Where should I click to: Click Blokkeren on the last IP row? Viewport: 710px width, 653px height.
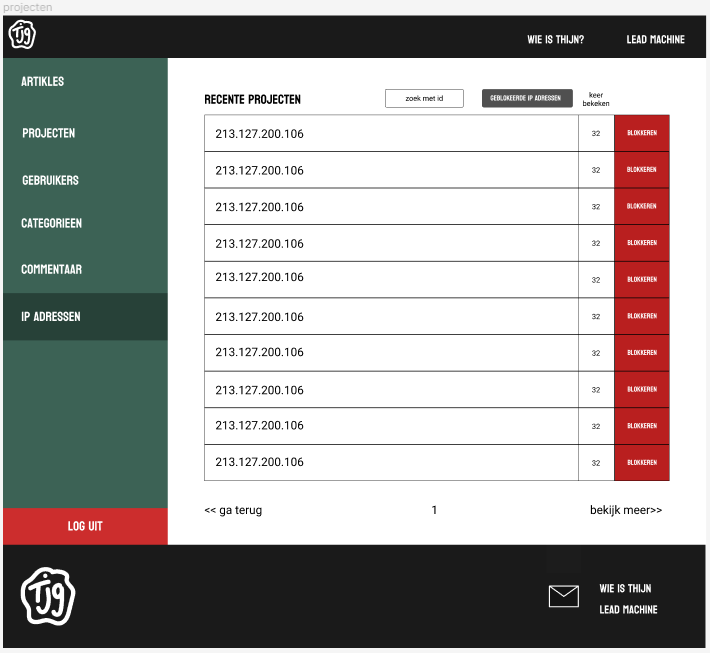642,463
